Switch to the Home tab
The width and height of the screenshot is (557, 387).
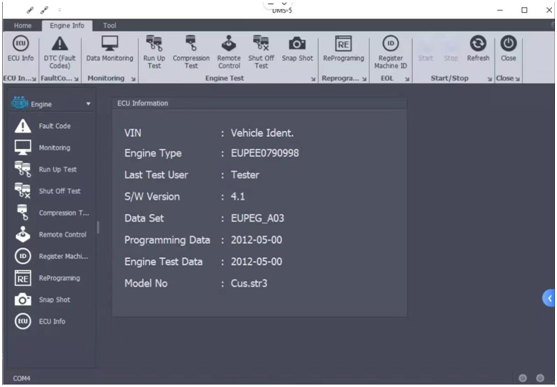[23, 26]
